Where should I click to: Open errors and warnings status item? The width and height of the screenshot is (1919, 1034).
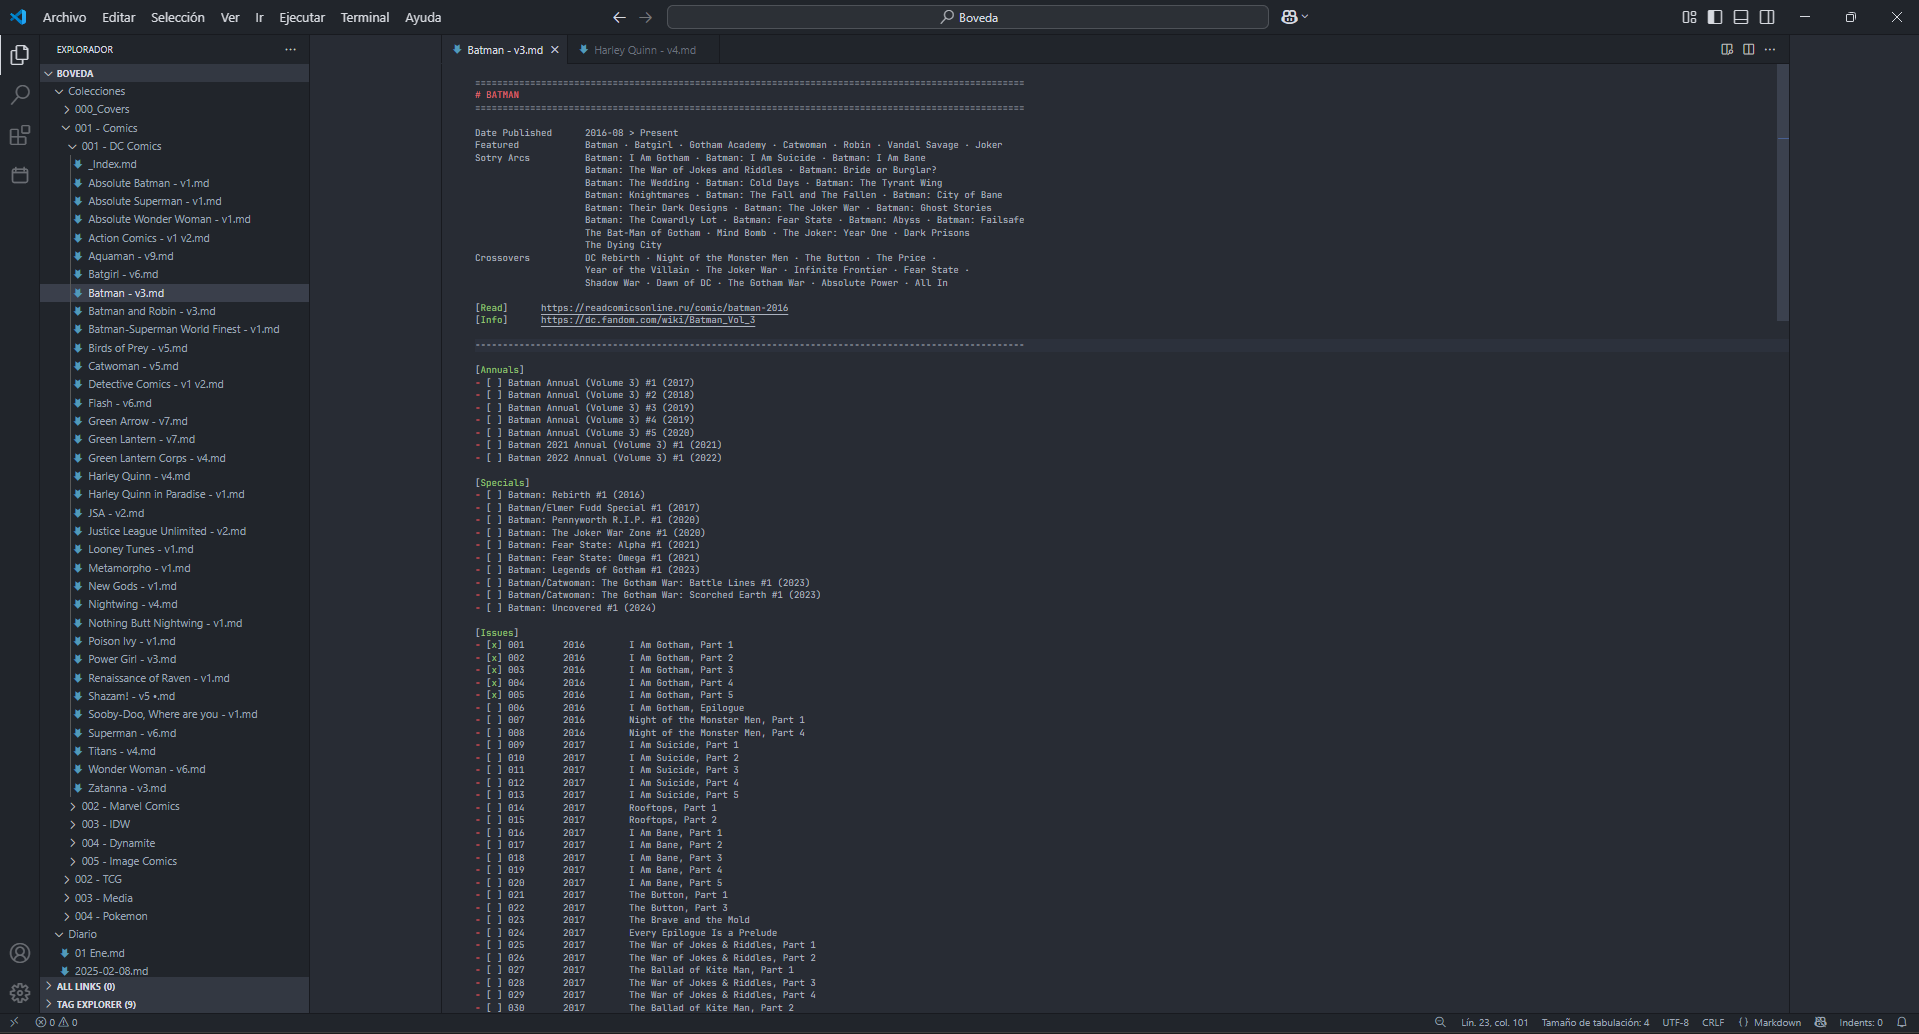56,1022
